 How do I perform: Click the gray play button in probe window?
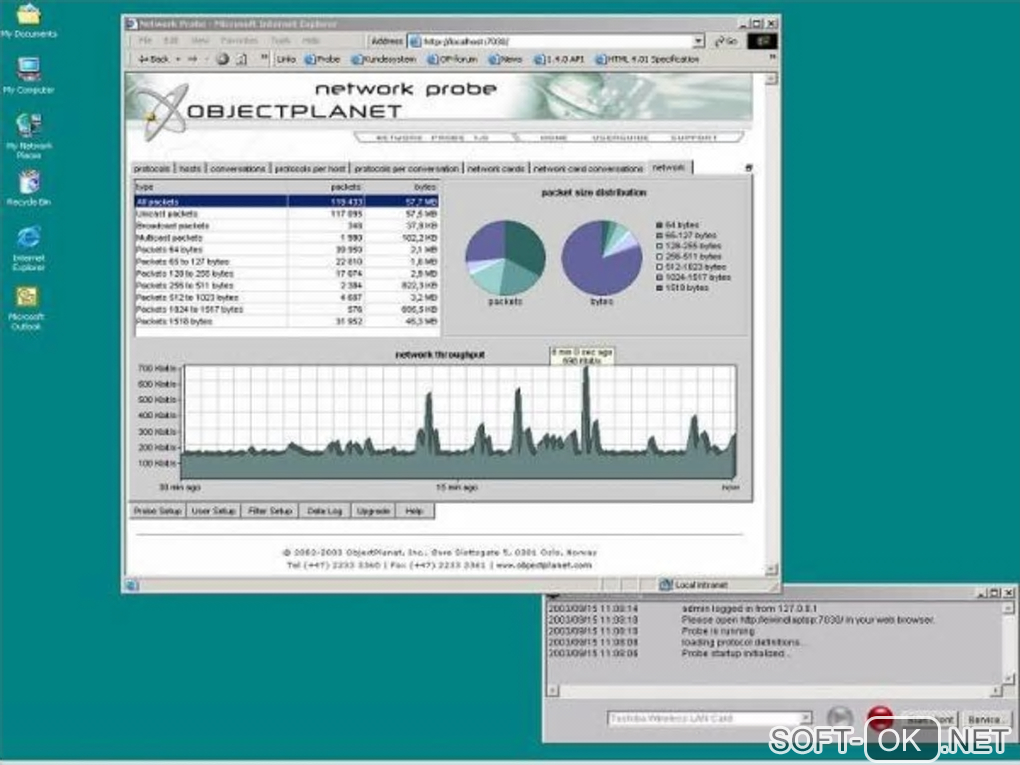pos(840,718)
